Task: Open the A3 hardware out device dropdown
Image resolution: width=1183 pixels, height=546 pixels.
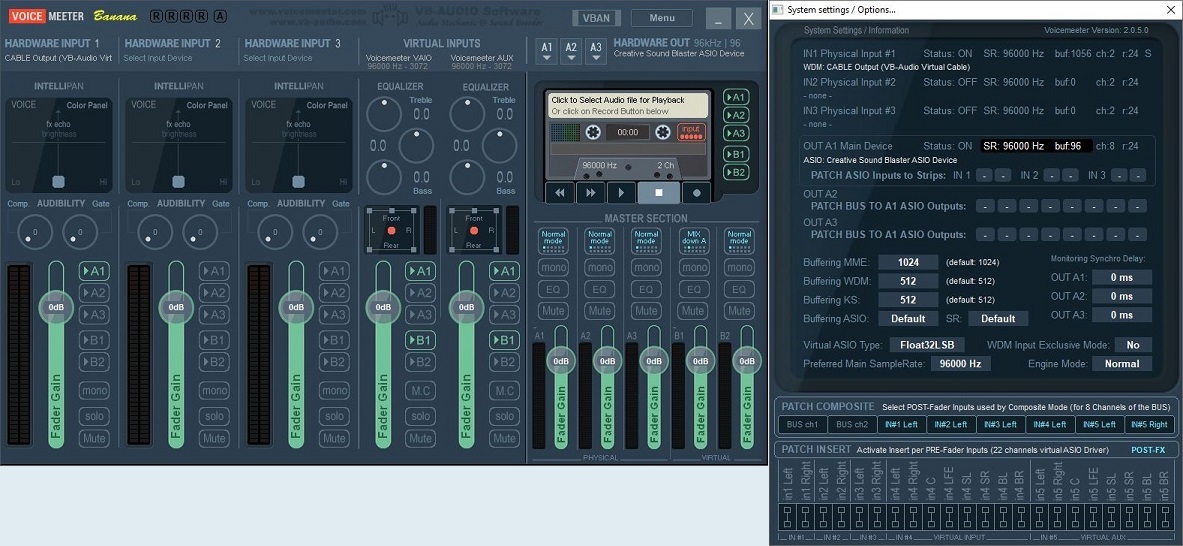Action: [595, 48]
